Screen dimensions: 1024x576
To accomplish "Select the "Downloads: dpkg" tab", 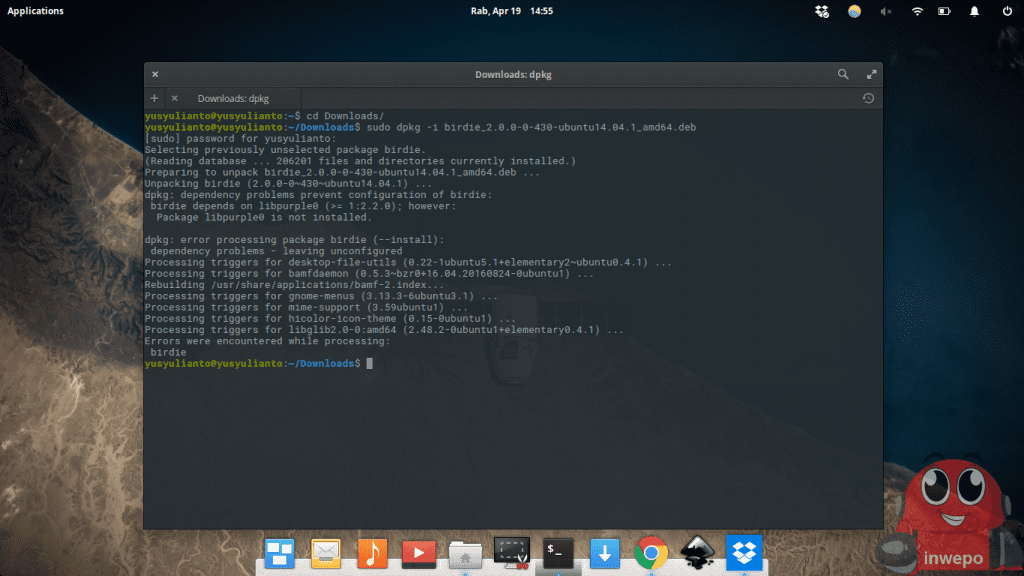I will [233, 98].
